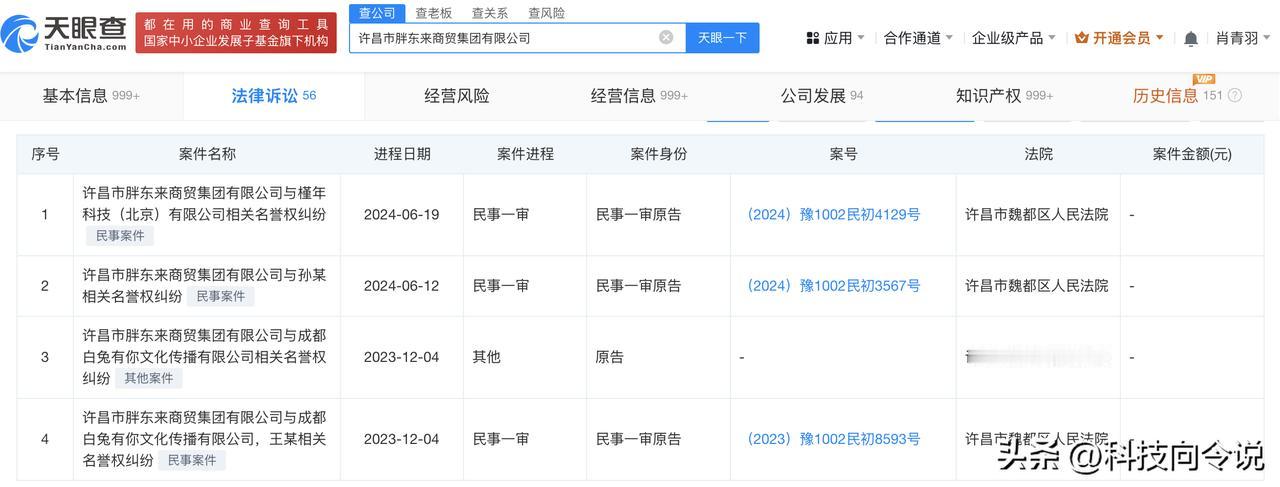This screenshot has width=1280, height=487.
Task: Click the TianYanCha logo
Action: pyautogui.click(x=65, y=32)
